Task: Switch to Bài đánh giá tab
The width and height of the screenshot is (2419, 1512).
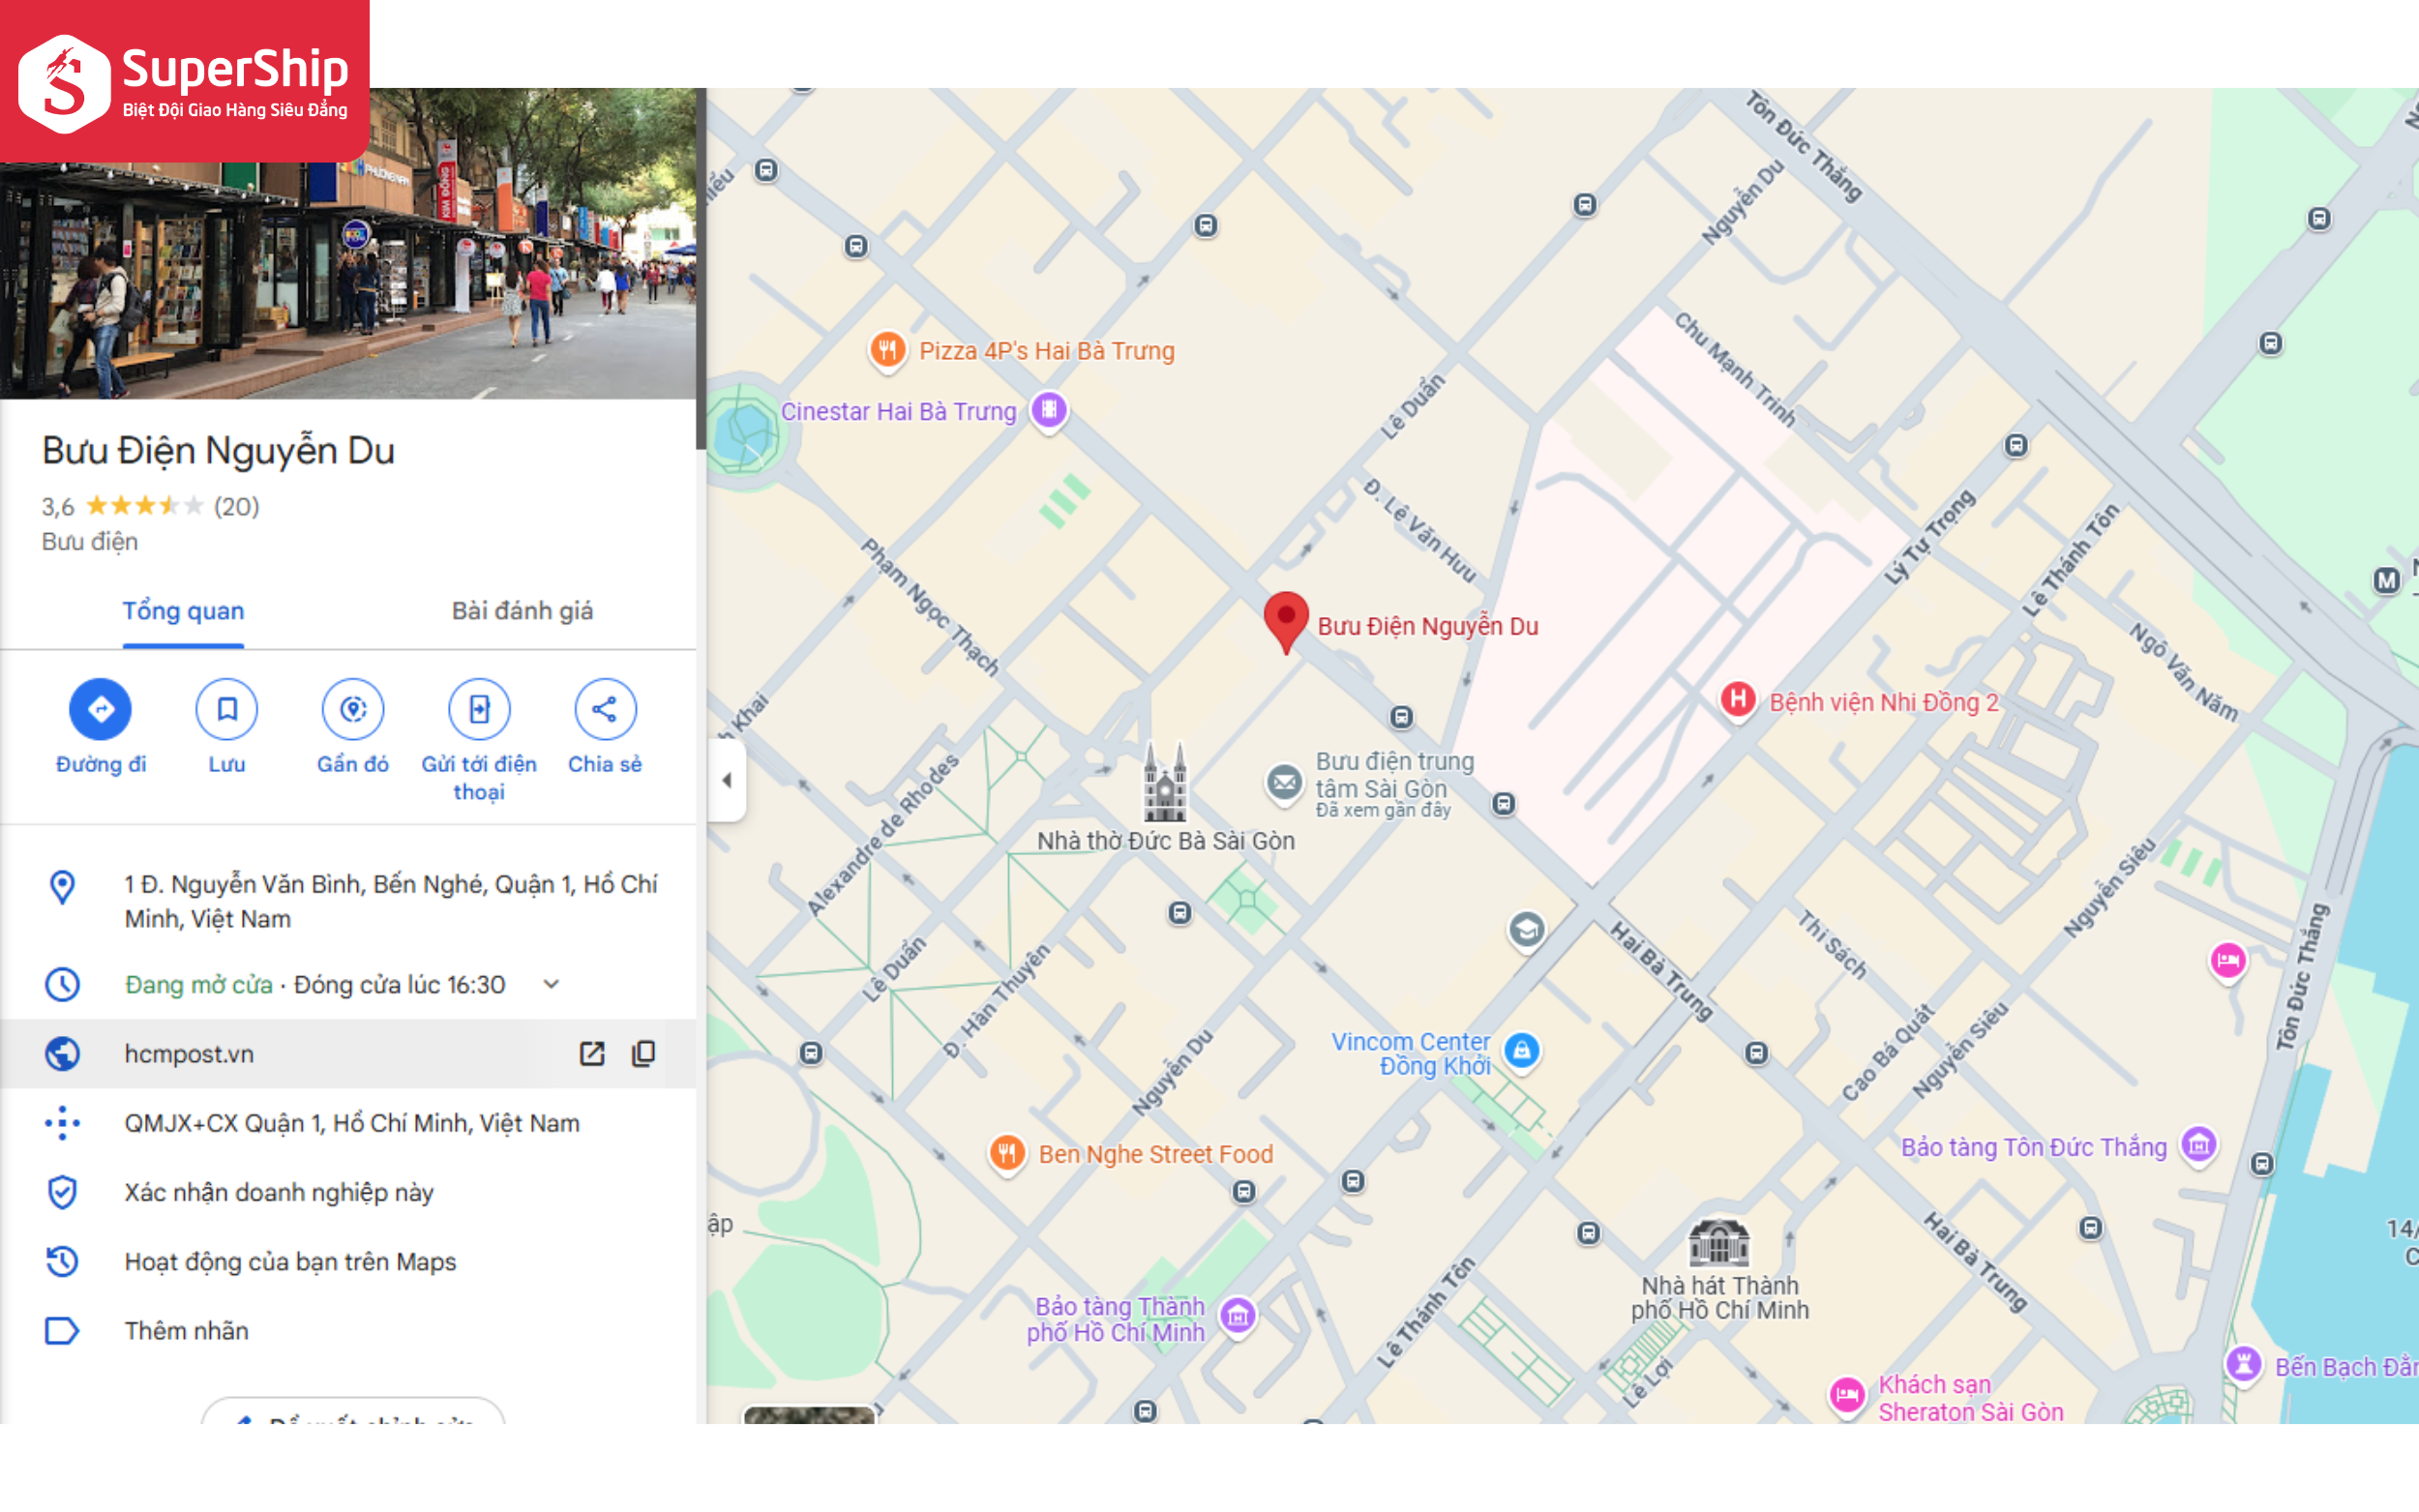Action: click(x=522, y=611)
